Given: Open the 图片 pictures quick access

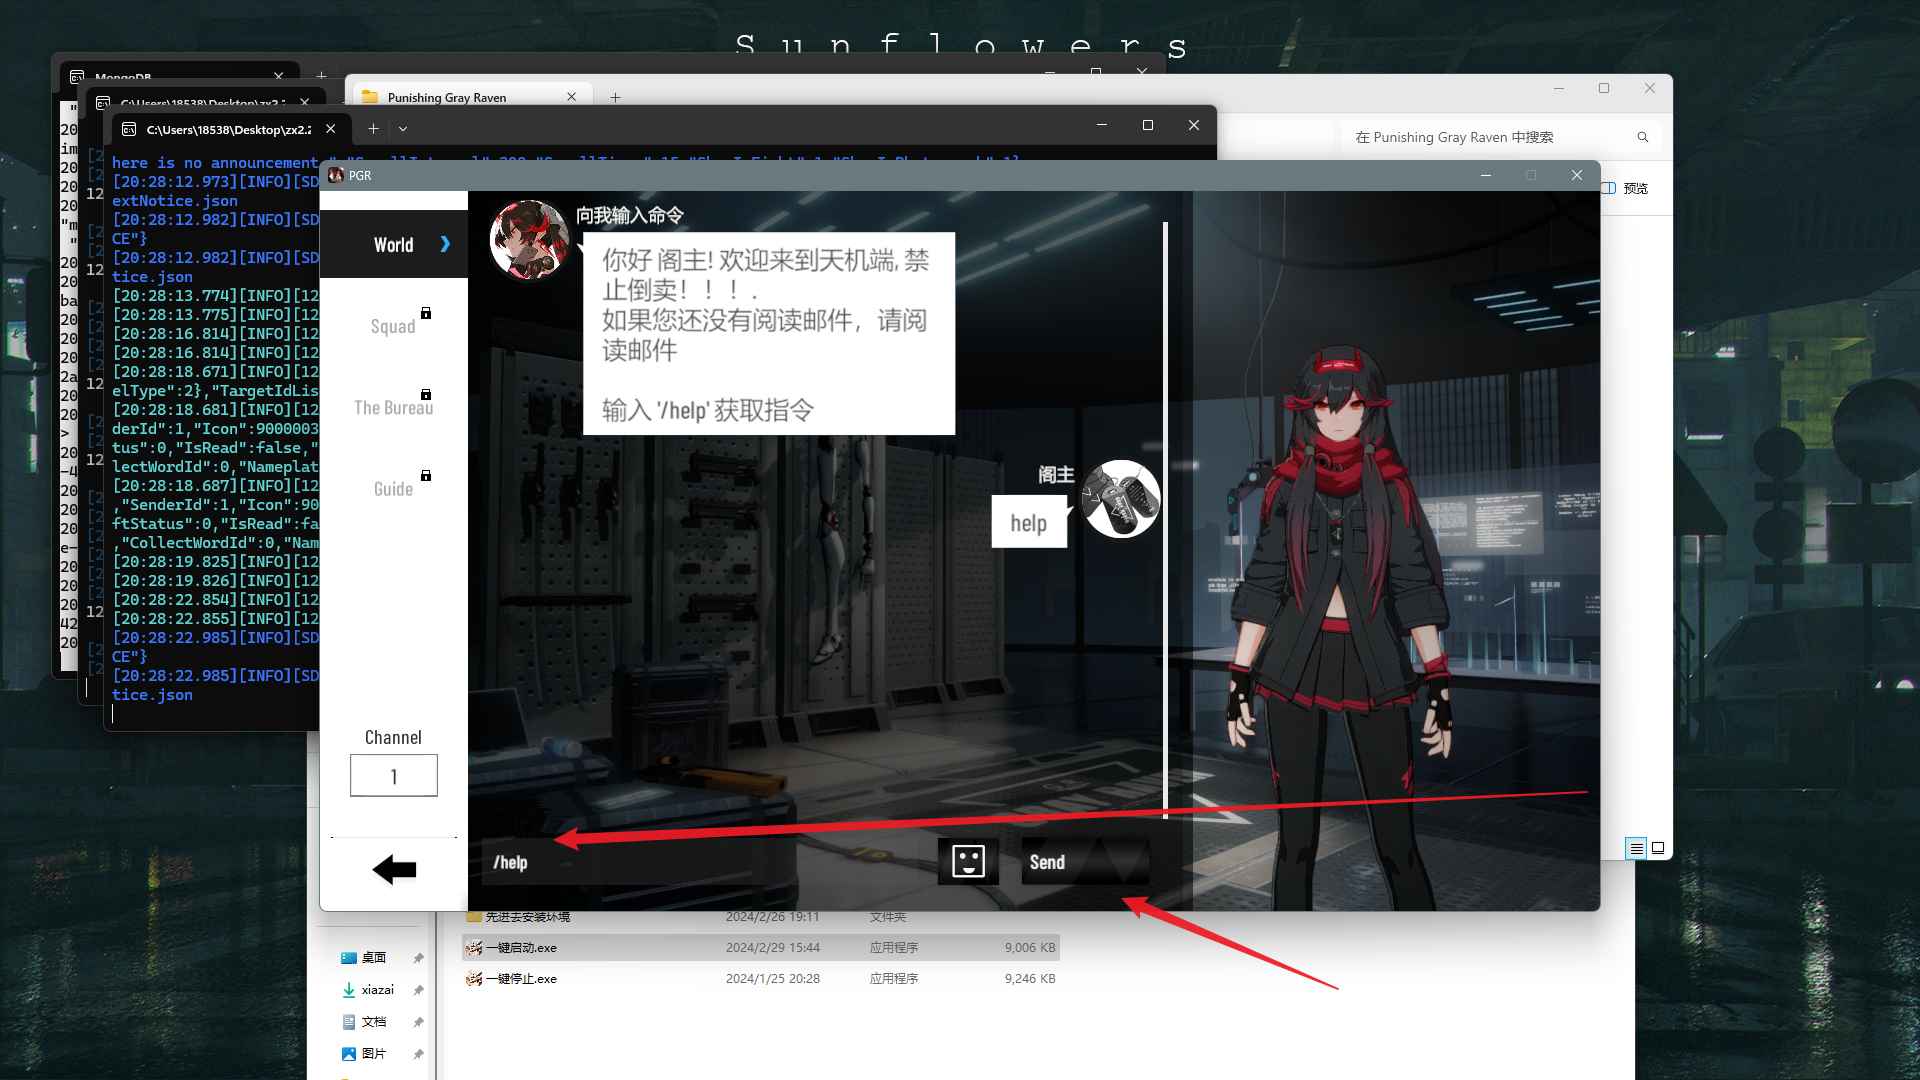Looking at the screenshot, I should (373, 1053).
